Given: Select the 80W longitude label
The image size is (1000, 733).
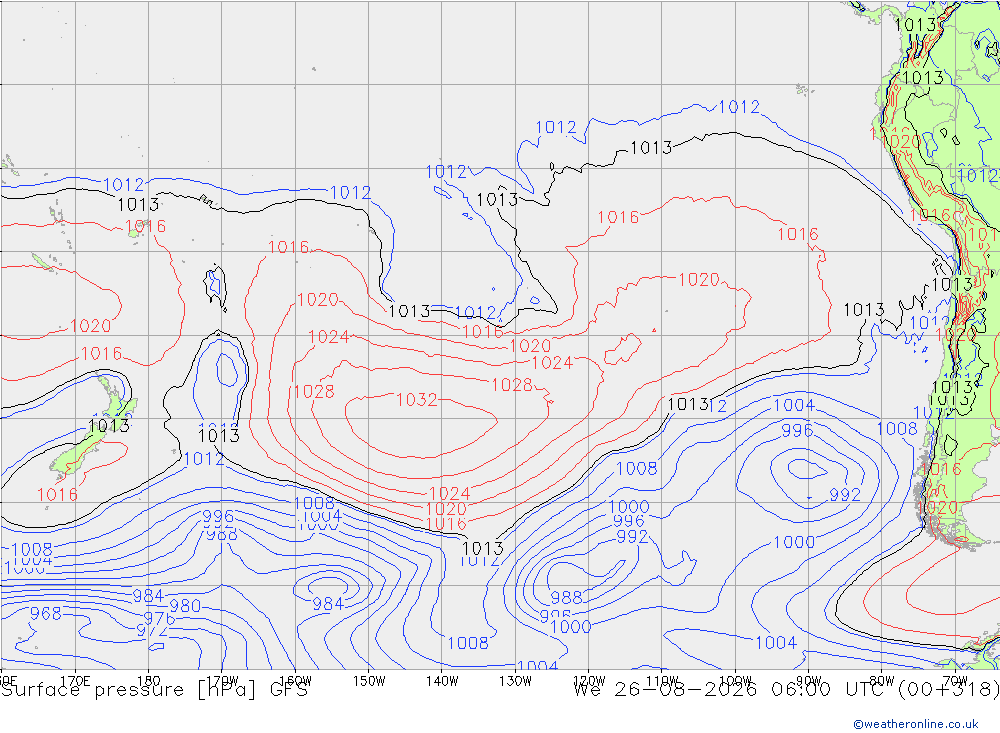Looking at the screenshot, I should (882, 680).
